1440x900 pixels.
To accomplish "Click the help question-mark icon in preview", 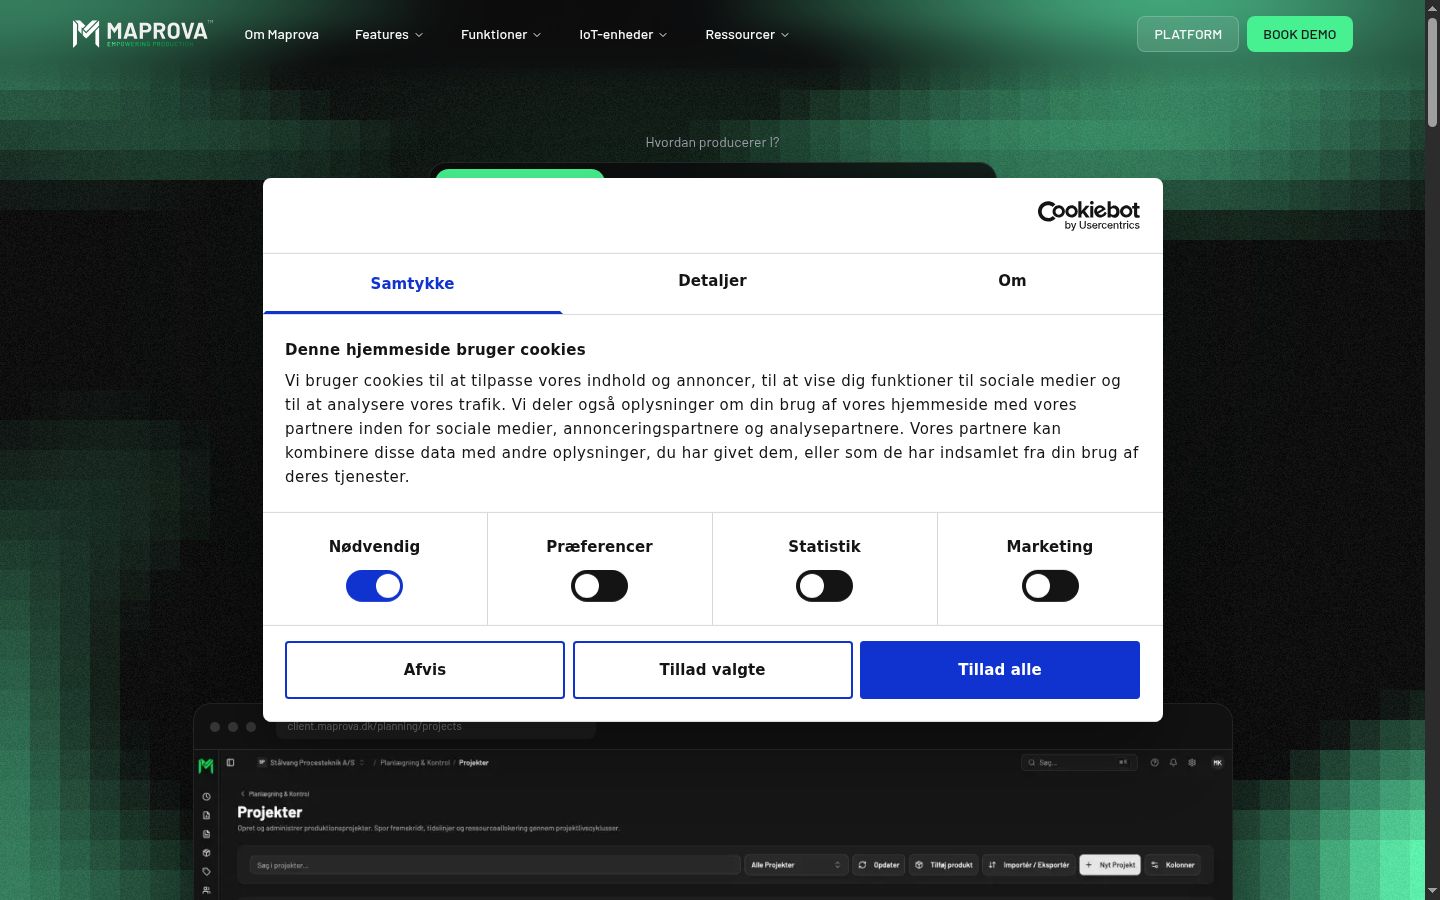I will click(x=1154, y=762).
